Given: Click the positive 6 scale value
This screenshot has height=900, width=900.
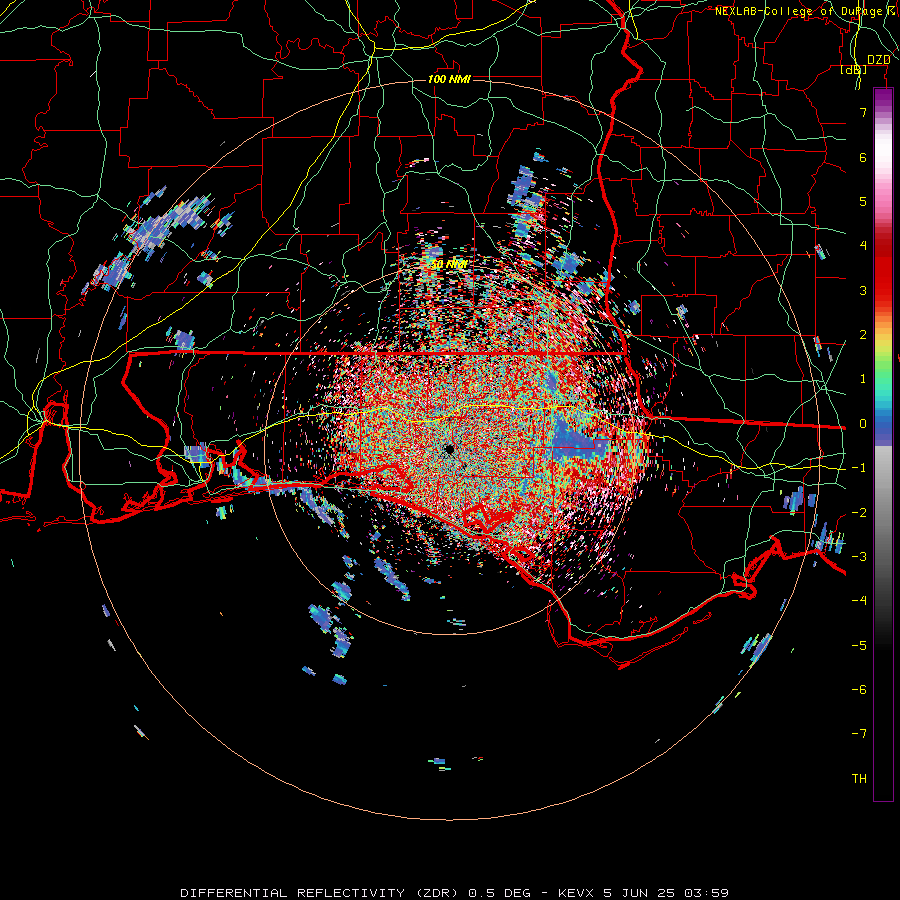Looking at the screenshot, I should coord(863,157).
